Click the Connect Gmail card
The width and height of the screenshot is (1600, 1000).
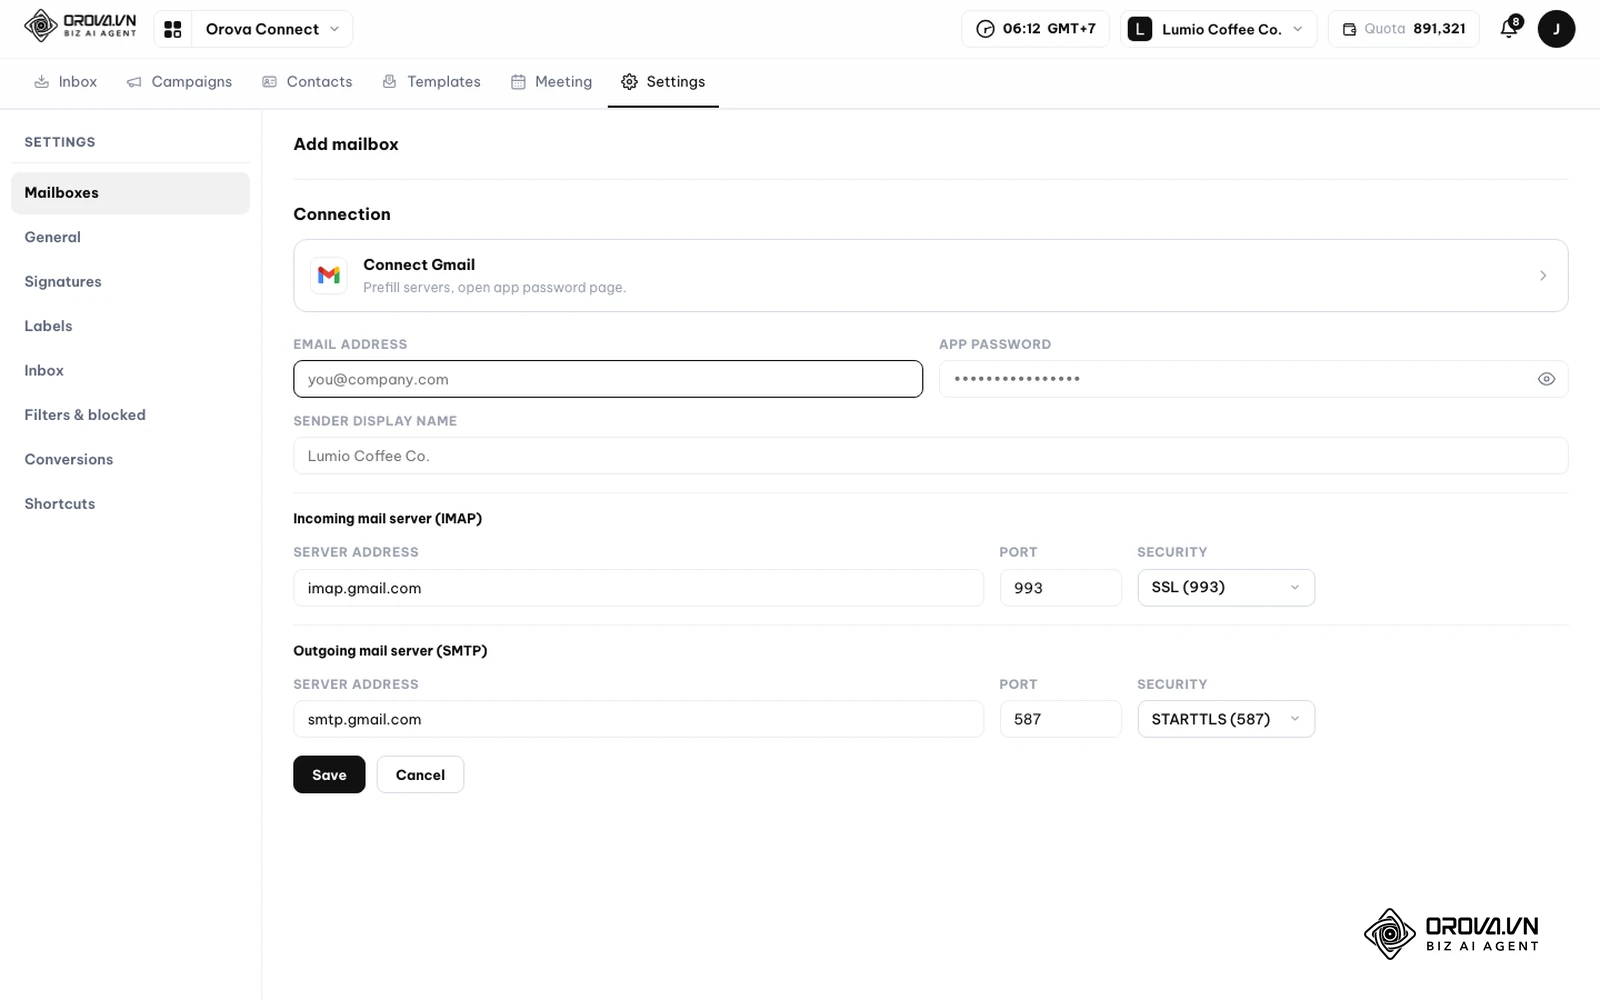coord(930,275)
